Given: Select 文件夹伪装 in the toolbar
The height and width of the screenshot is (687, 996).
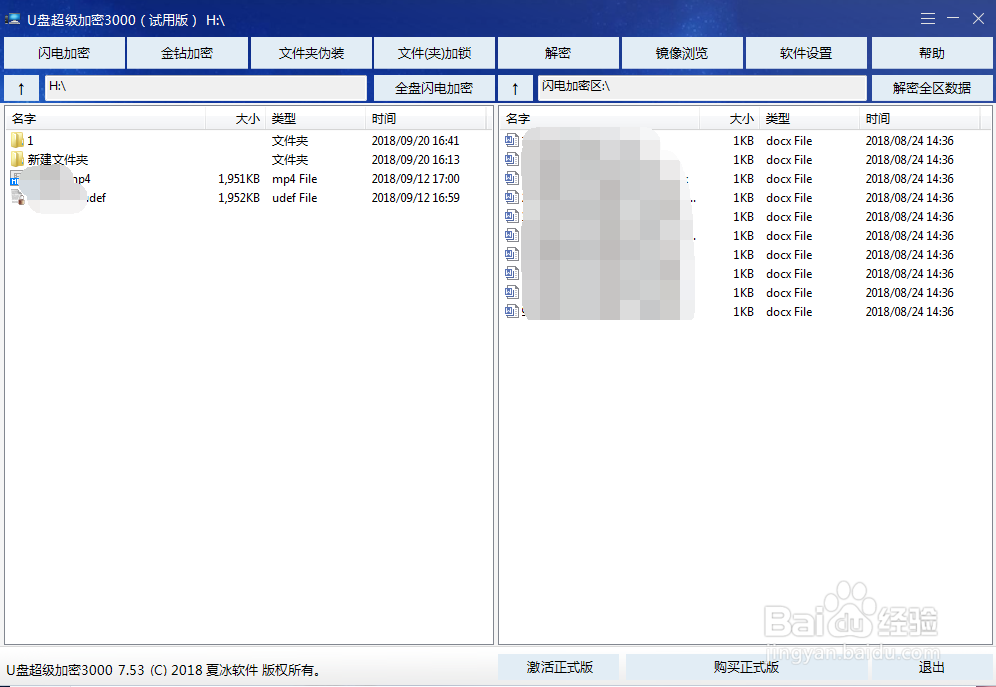Looking at the screenshot, I should click(x=311, y=53).
